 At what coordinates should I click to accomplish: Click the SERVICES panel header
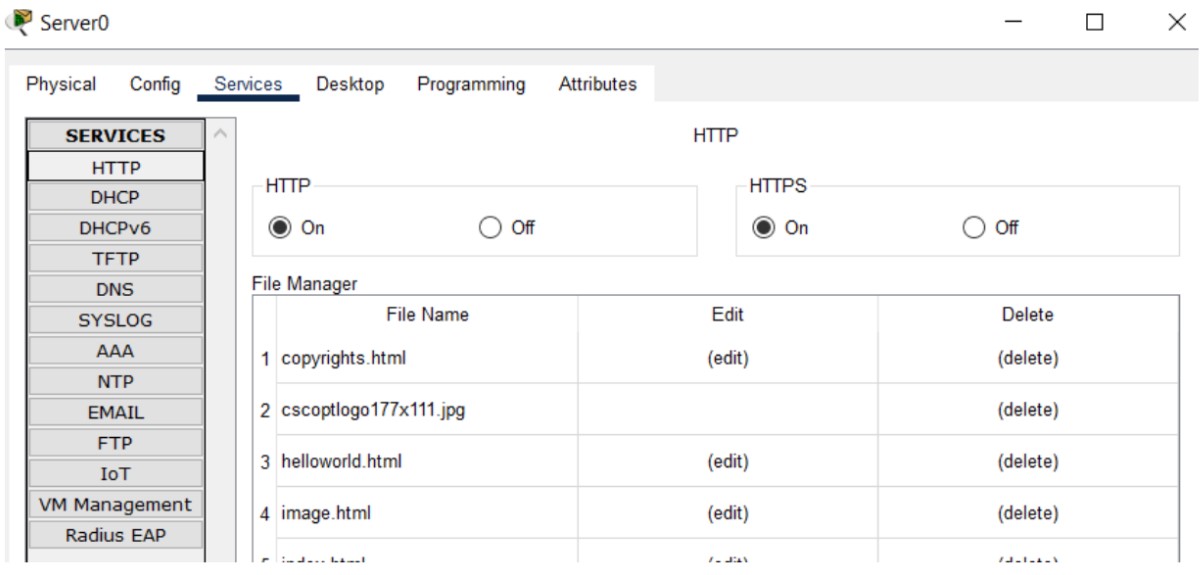(x=116, y=136)
